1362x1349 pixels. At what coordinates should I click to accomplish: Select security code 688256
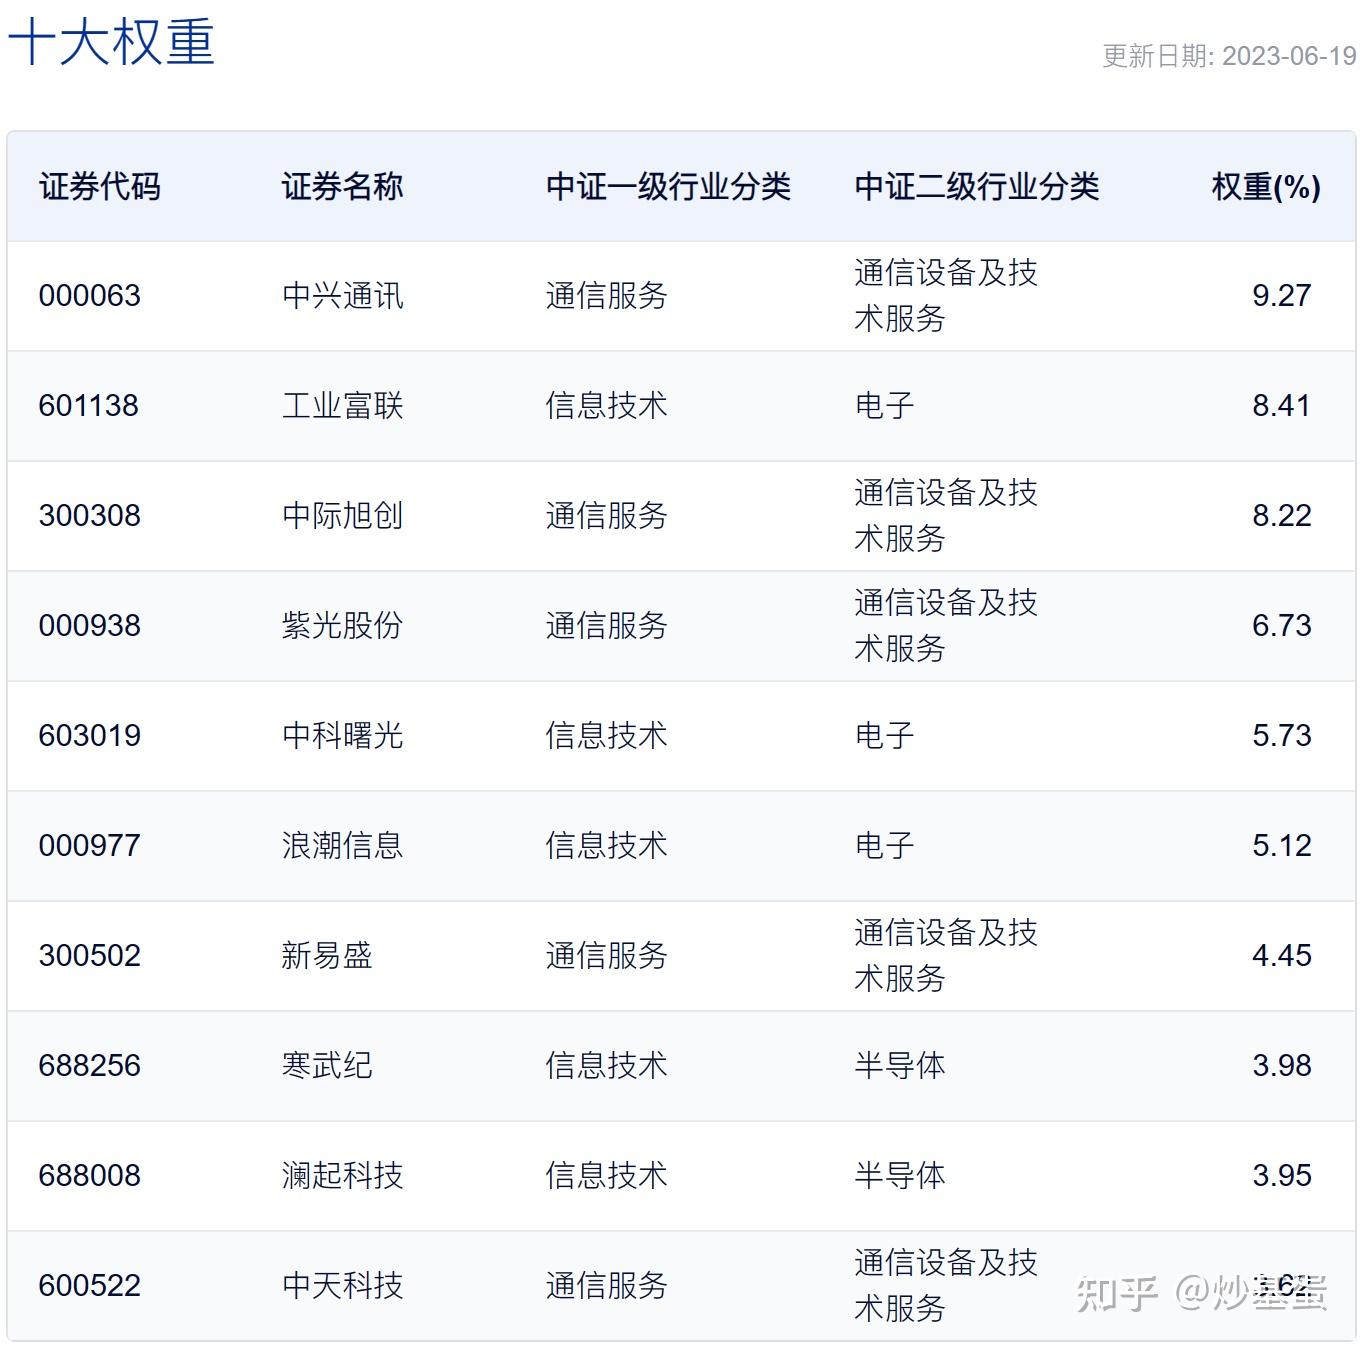90,1066
